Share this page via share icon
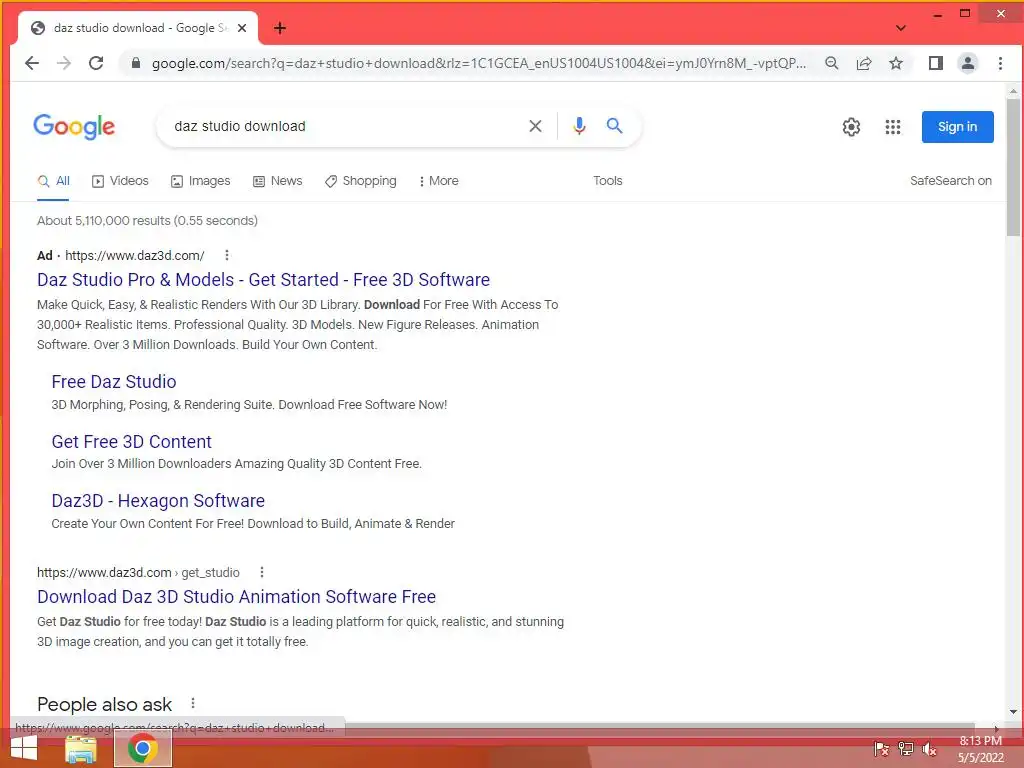Viewport: 1024px width, 768px height. pos(863,63)
